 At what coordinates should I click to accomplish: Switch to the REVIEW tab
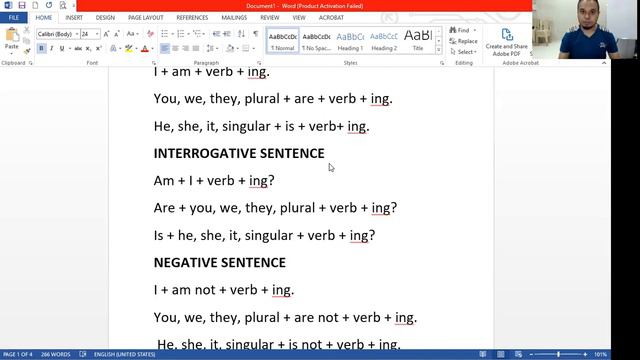point(270,18)
